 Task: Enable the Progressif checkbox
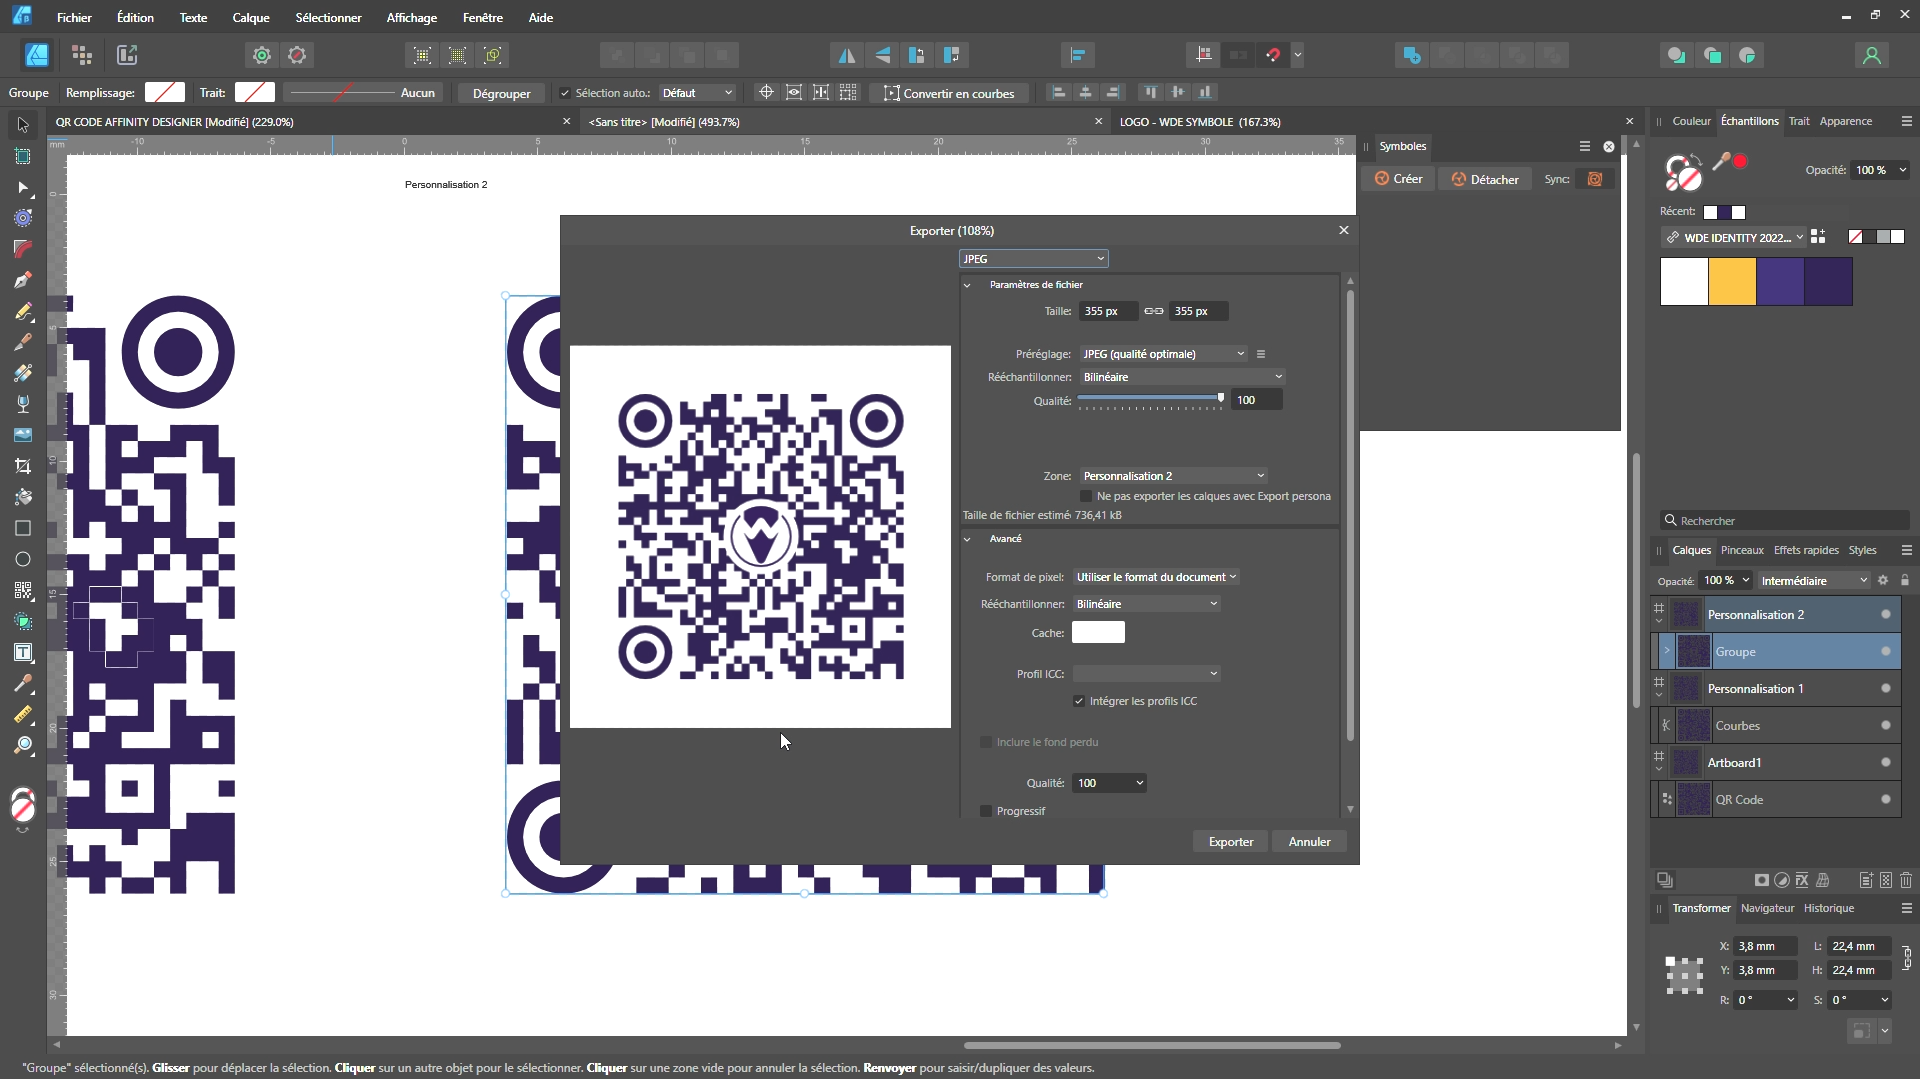pyautogui.click(x=986, y=811)
